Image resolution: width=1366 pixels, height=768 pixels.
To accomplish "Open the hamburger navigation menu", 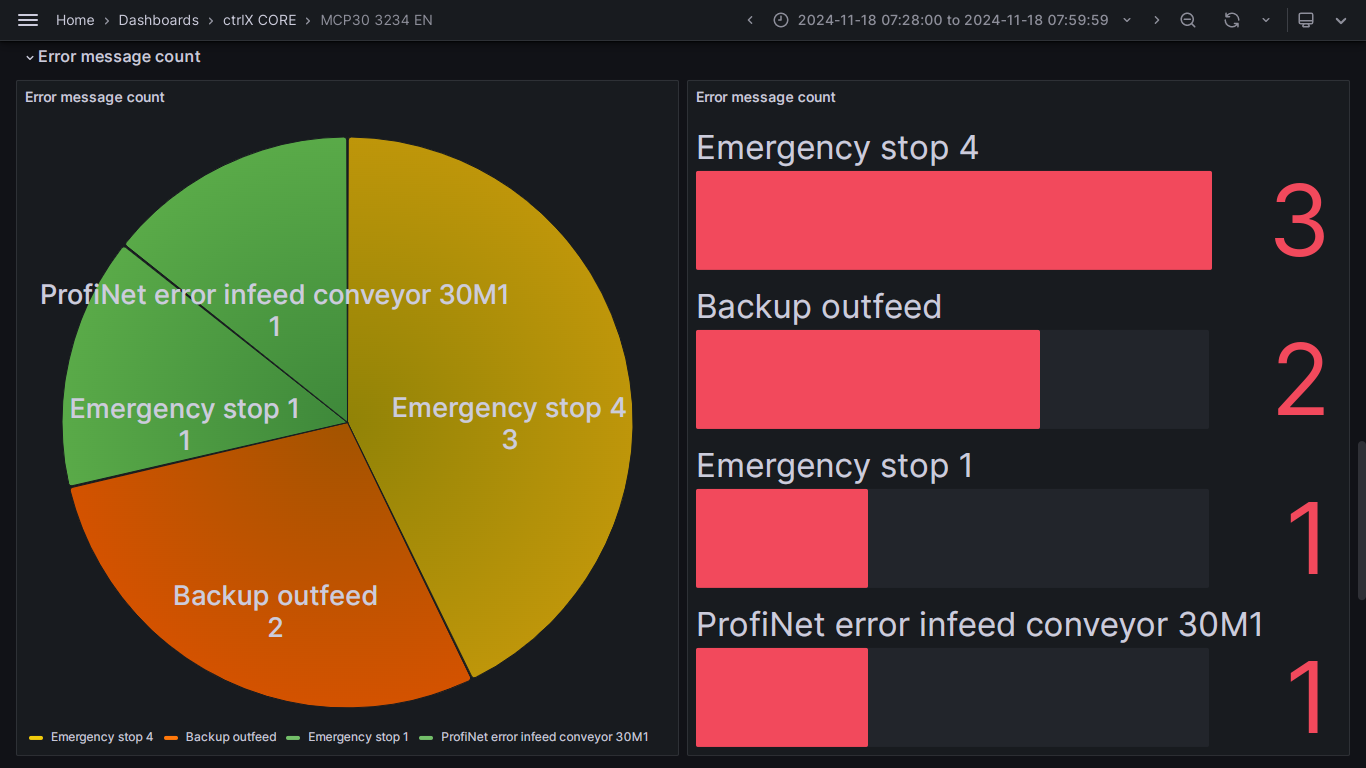I will tap(28, 20).
